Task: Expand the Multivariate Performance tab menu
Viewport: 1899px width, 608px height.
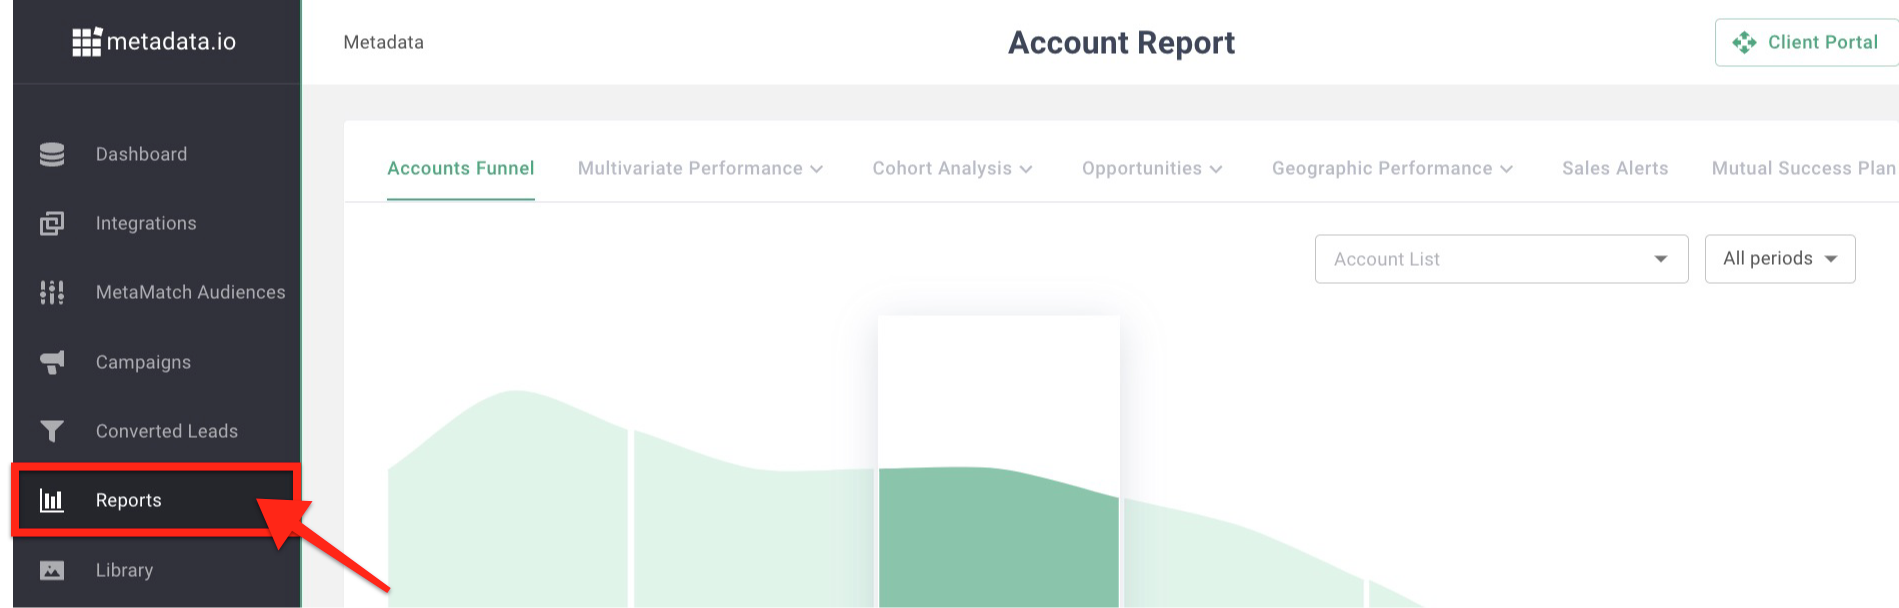Action: point(700,169)
